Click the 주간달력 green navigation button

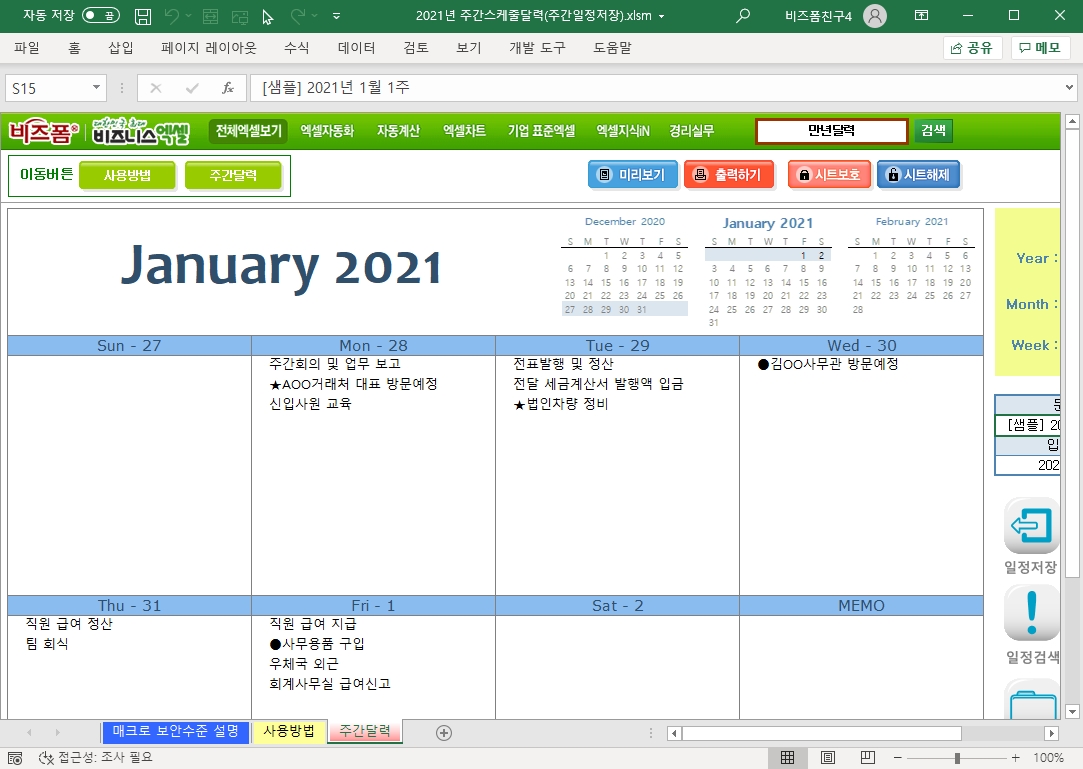tap(233, 175)
